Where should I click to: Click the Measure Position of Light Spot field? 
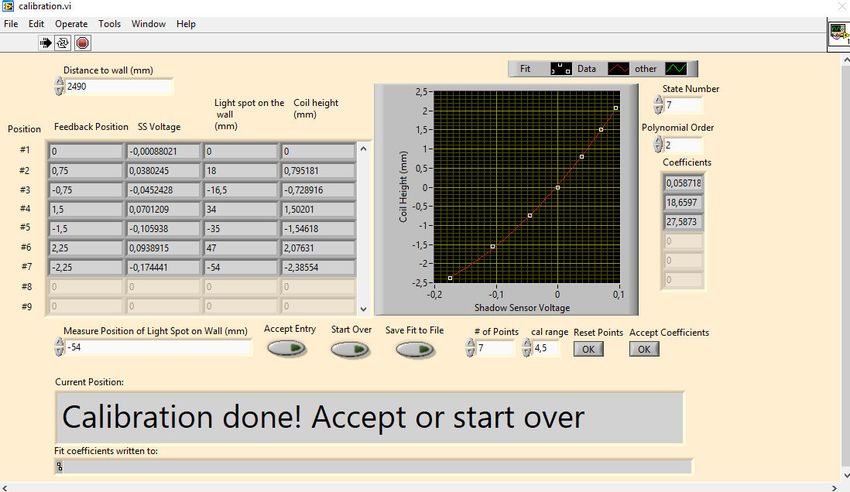158,347
